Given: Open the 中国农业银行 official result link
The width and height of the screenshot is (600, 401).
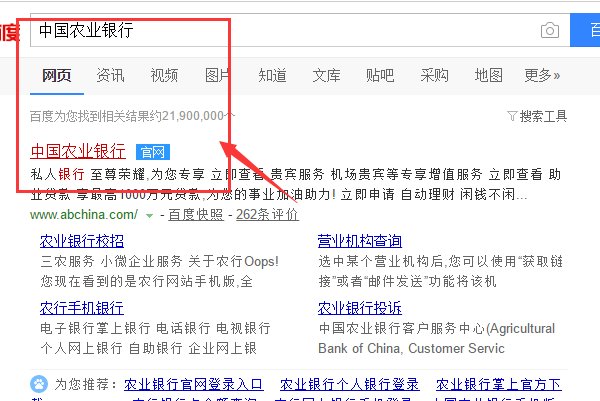Looking at the screenshot, I should [x=78, y=151].
